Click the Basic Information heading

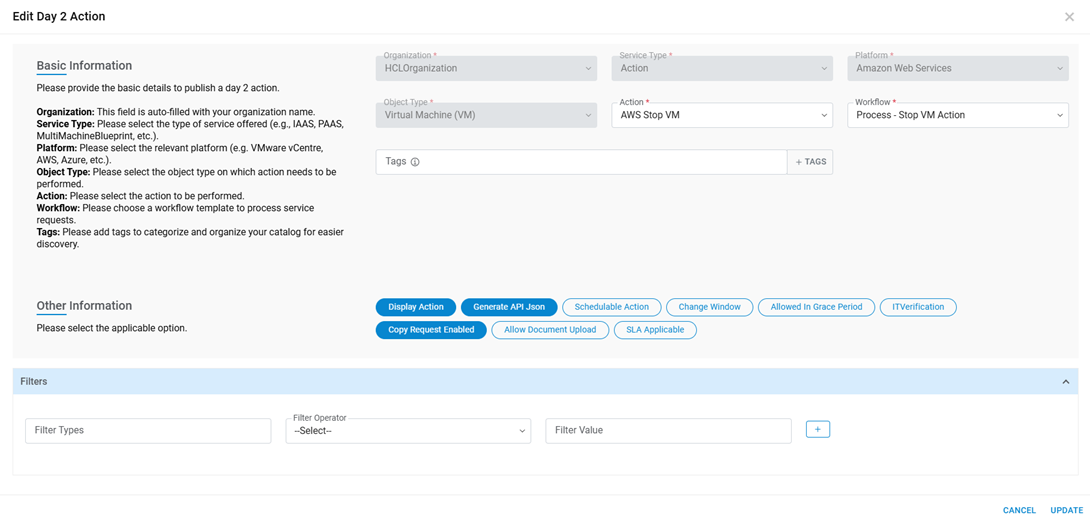(84, 65)
